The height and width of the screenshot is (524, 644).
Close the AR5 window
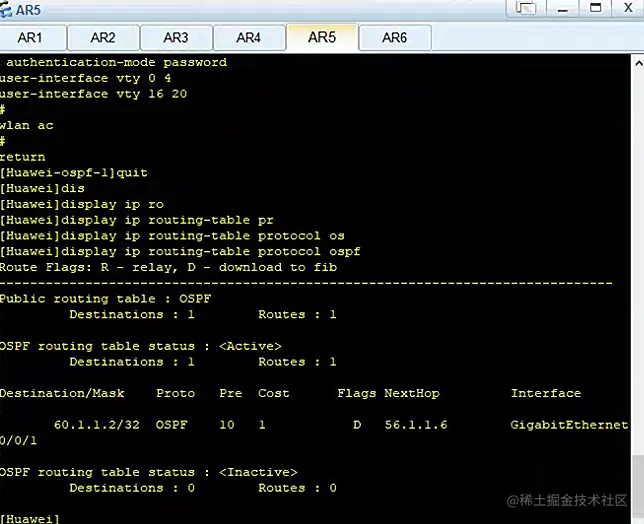628,8
